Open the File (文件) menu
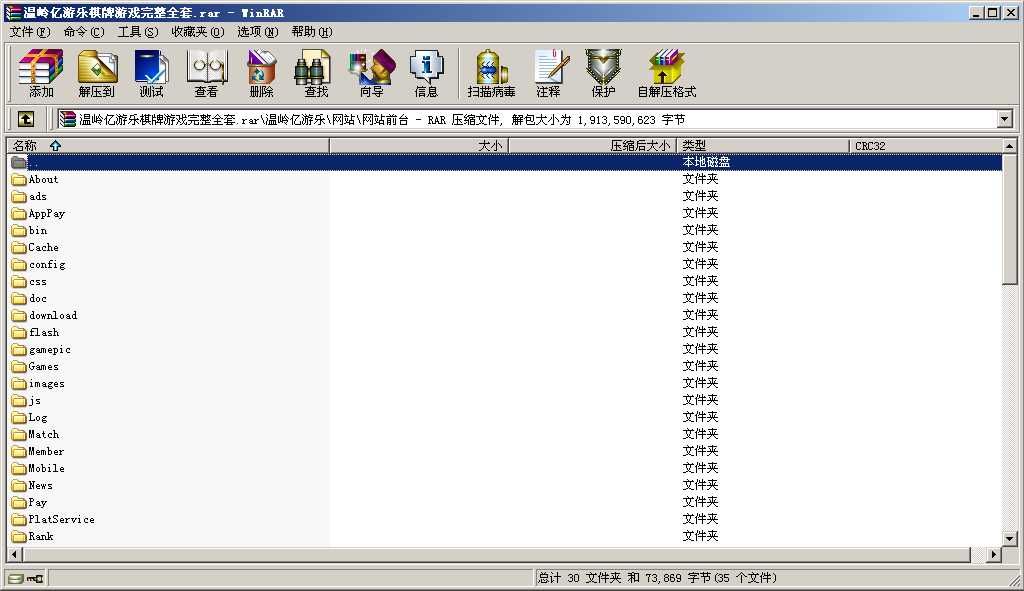This screenshot has height=591, width=1024. (29, 32)
